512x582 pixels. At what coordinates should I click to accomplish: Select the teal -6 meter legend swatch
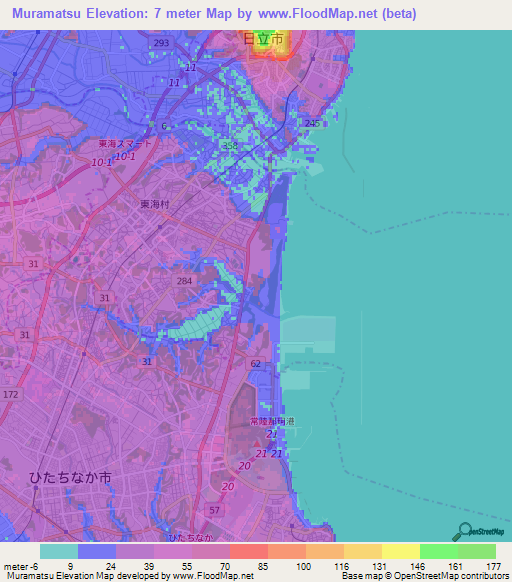click(x=59, y=552)
